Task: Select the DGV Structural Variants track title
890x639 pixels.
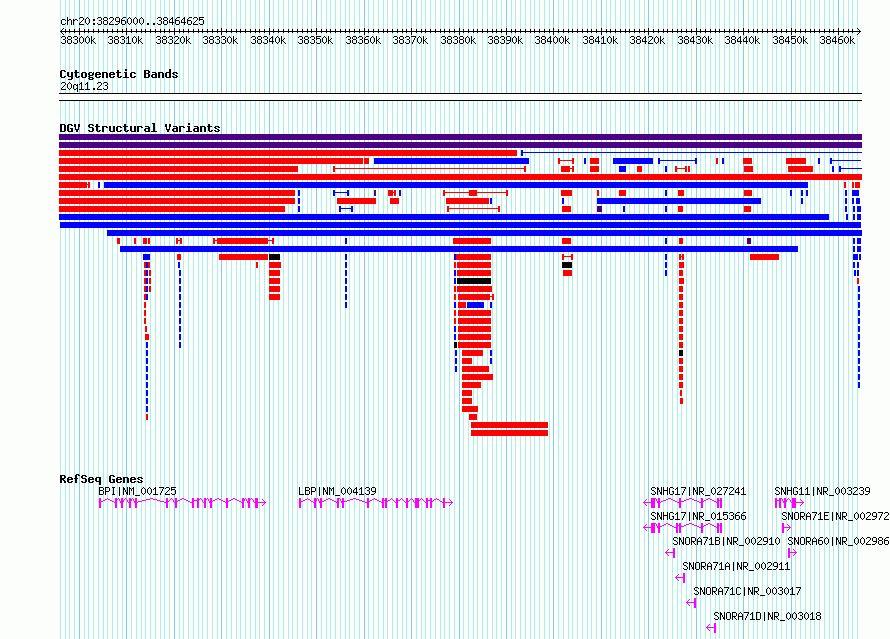Action: [x=140, y=128]
